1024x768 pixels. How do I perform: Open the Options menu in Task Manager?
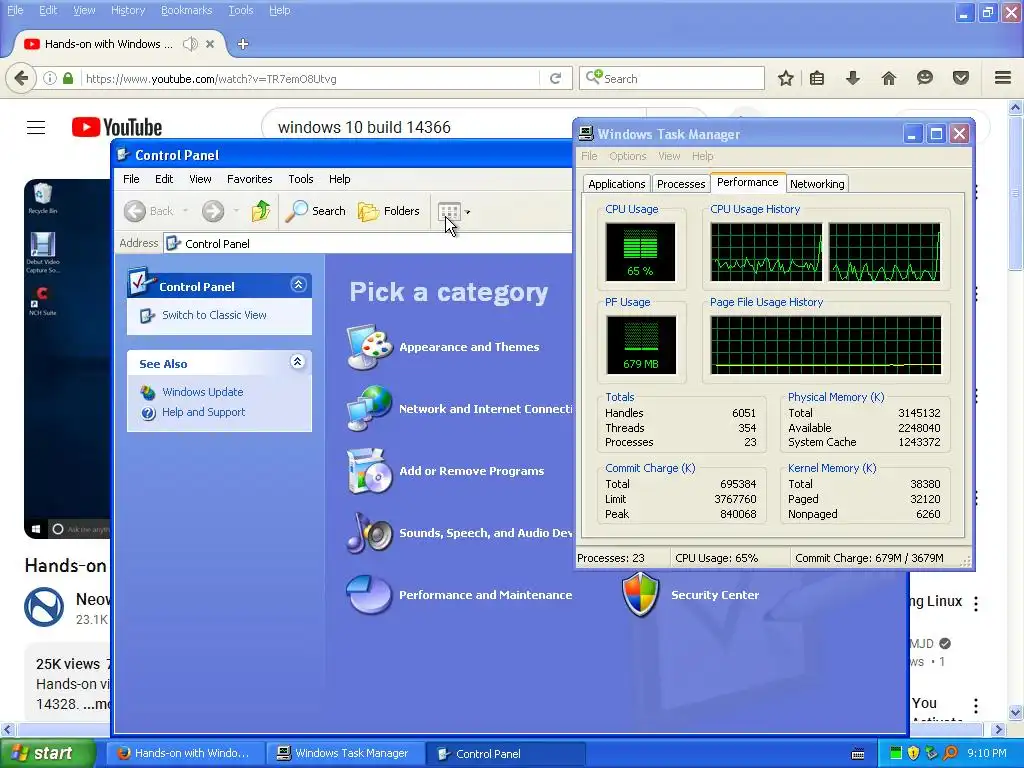[x=627, y=156]
